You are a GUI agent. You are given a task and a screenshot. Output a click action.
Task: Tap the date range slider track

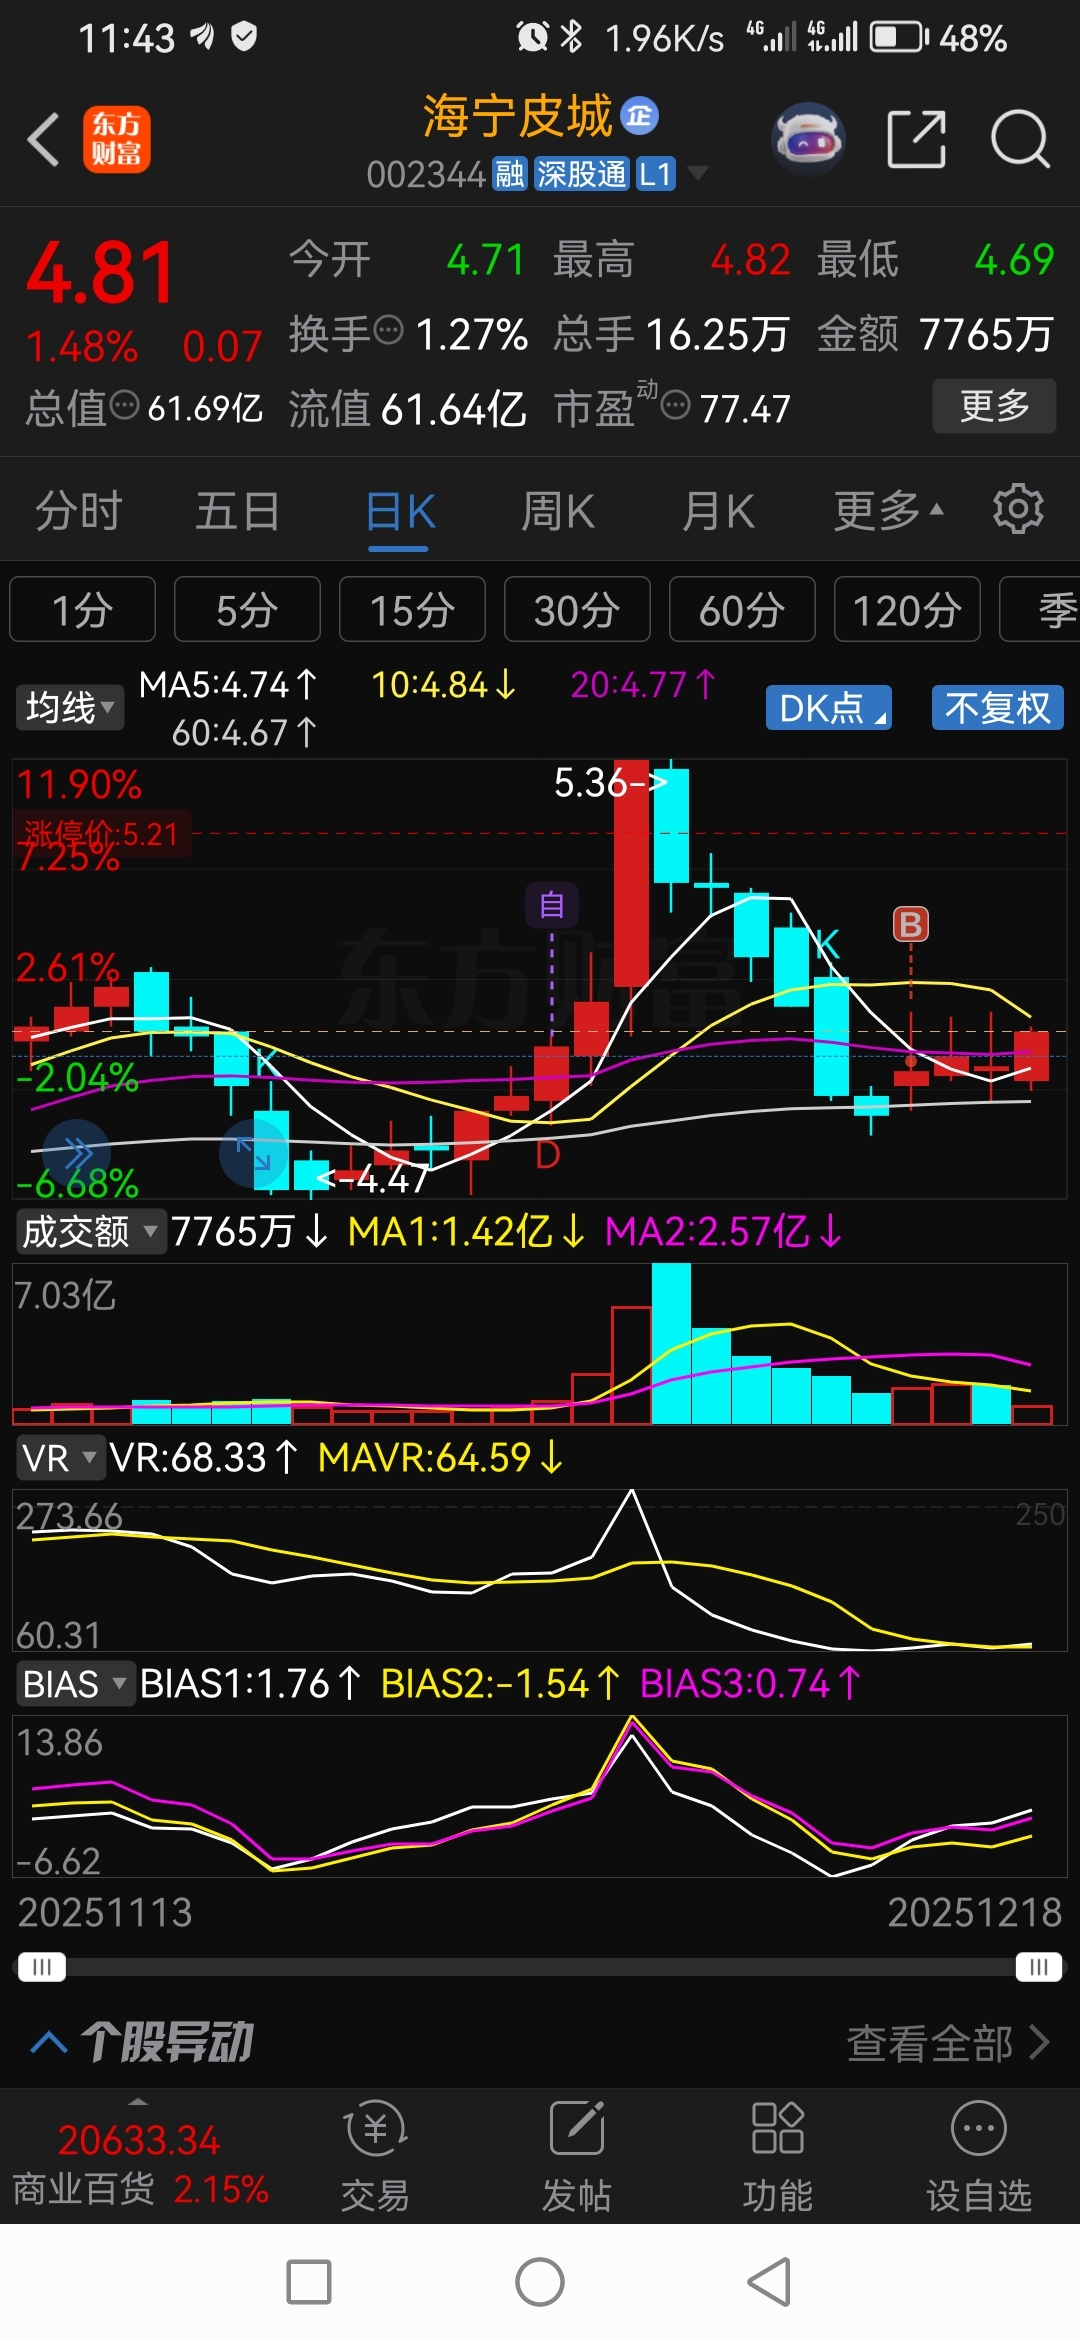[x=540, y=1967]
